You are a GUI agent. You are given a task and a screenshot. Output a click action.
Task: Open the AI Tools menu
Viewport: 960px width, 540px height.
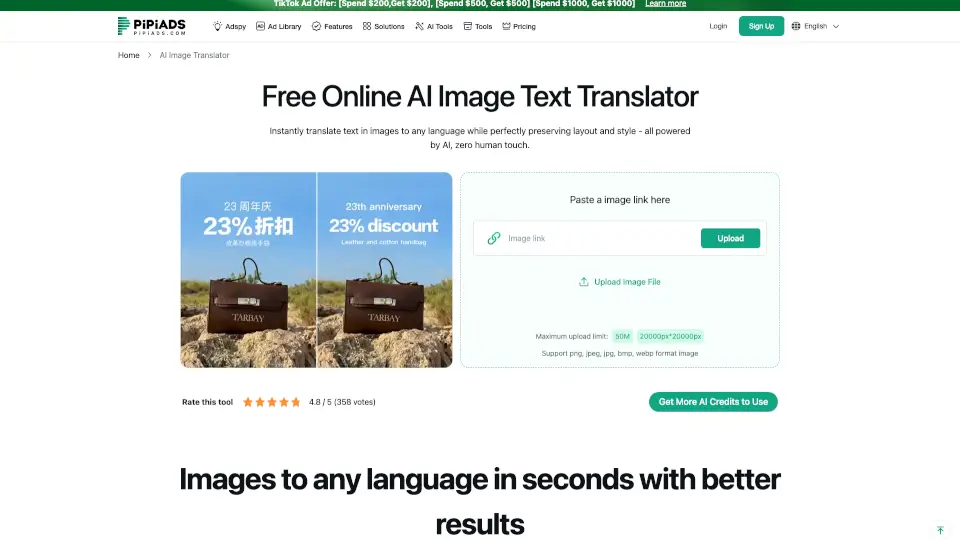(434, 27)
